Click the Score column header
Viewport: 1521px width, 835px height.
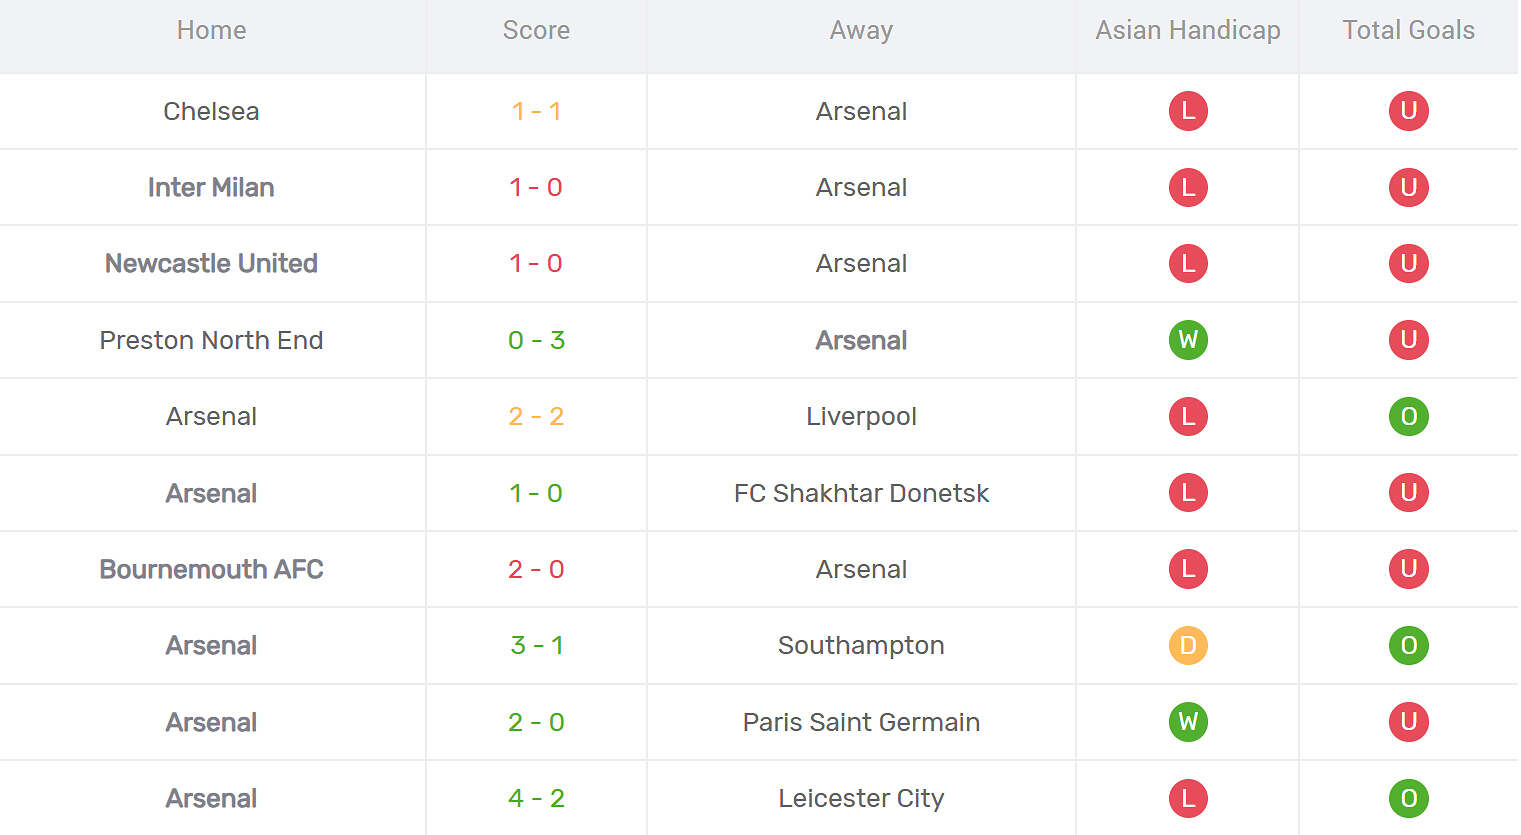click(536, 31)
